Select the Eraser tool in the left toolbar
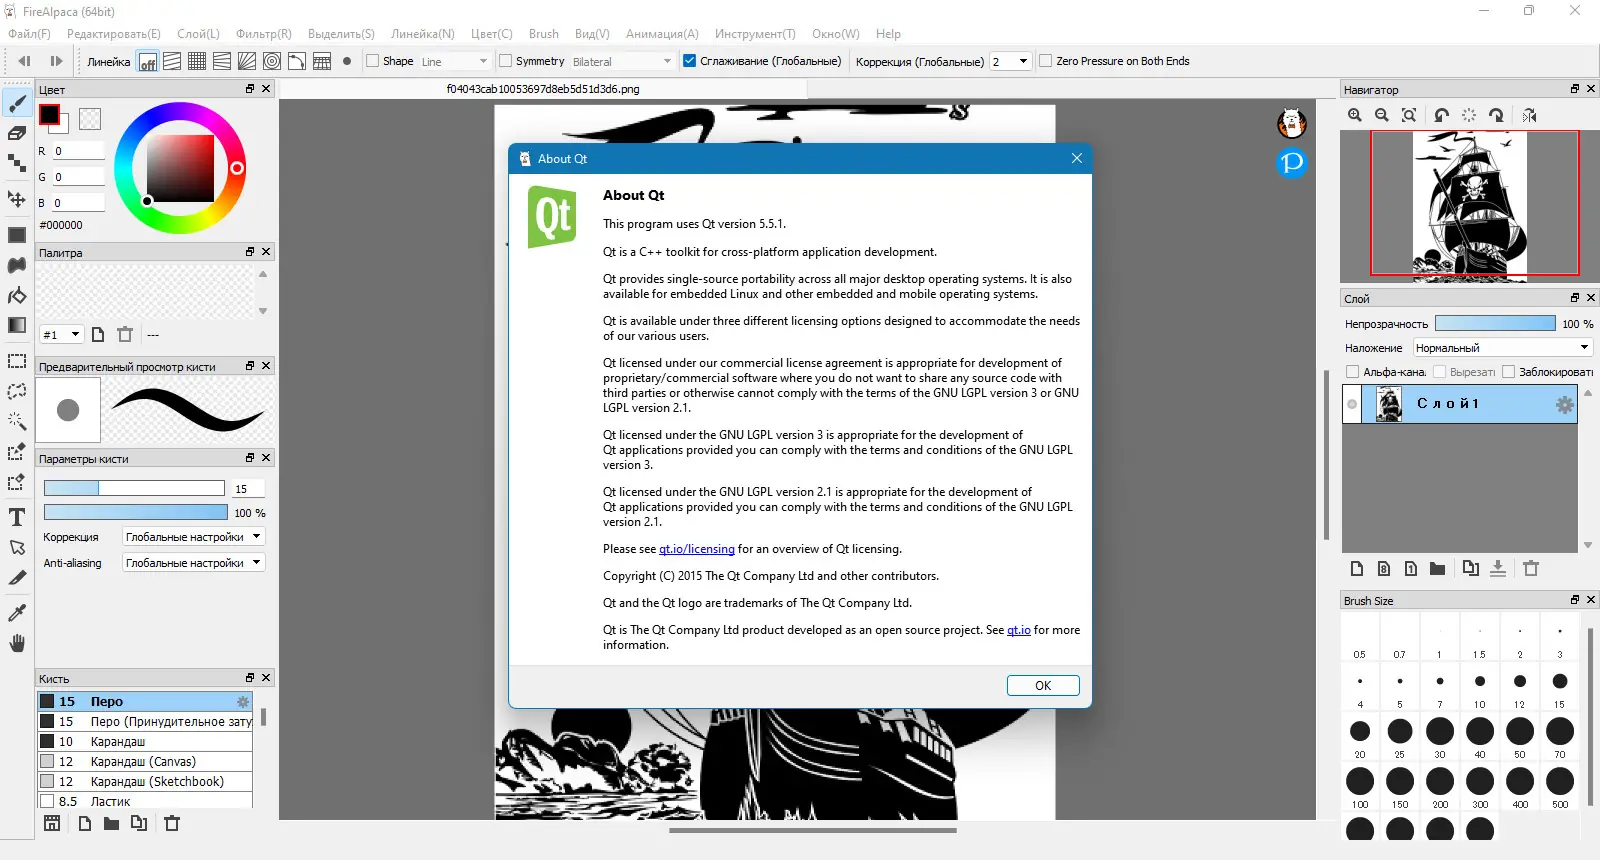Screen dimensions: 1600x860 coord(17,133)
